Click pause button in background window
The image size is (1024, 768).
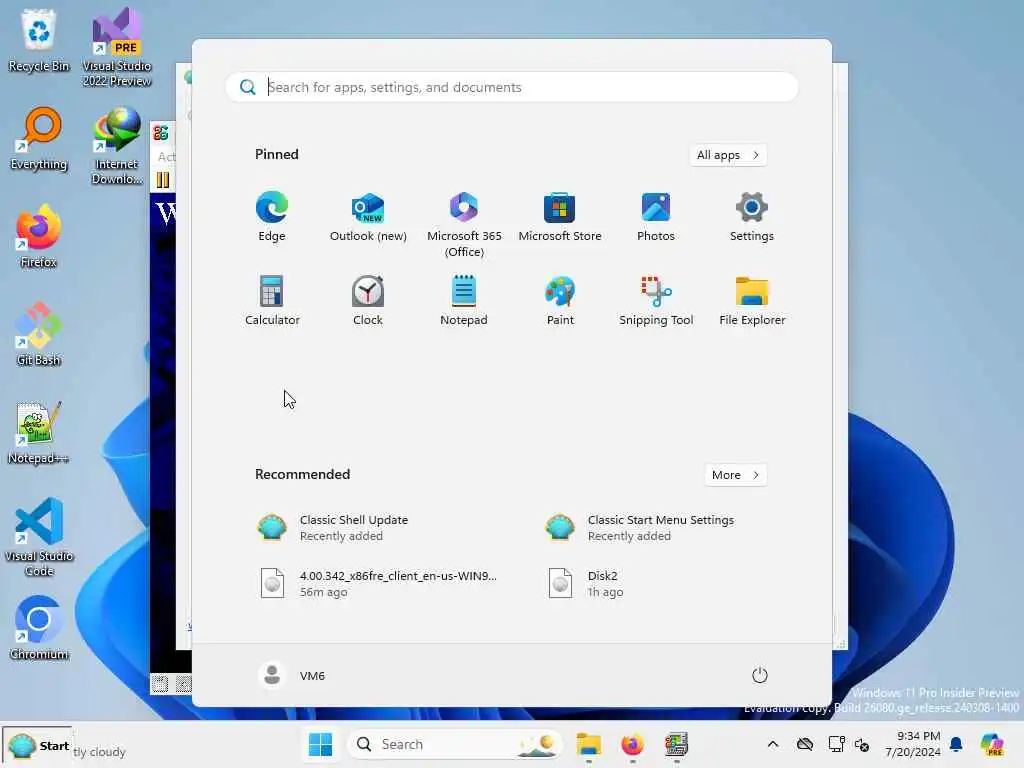163,180
